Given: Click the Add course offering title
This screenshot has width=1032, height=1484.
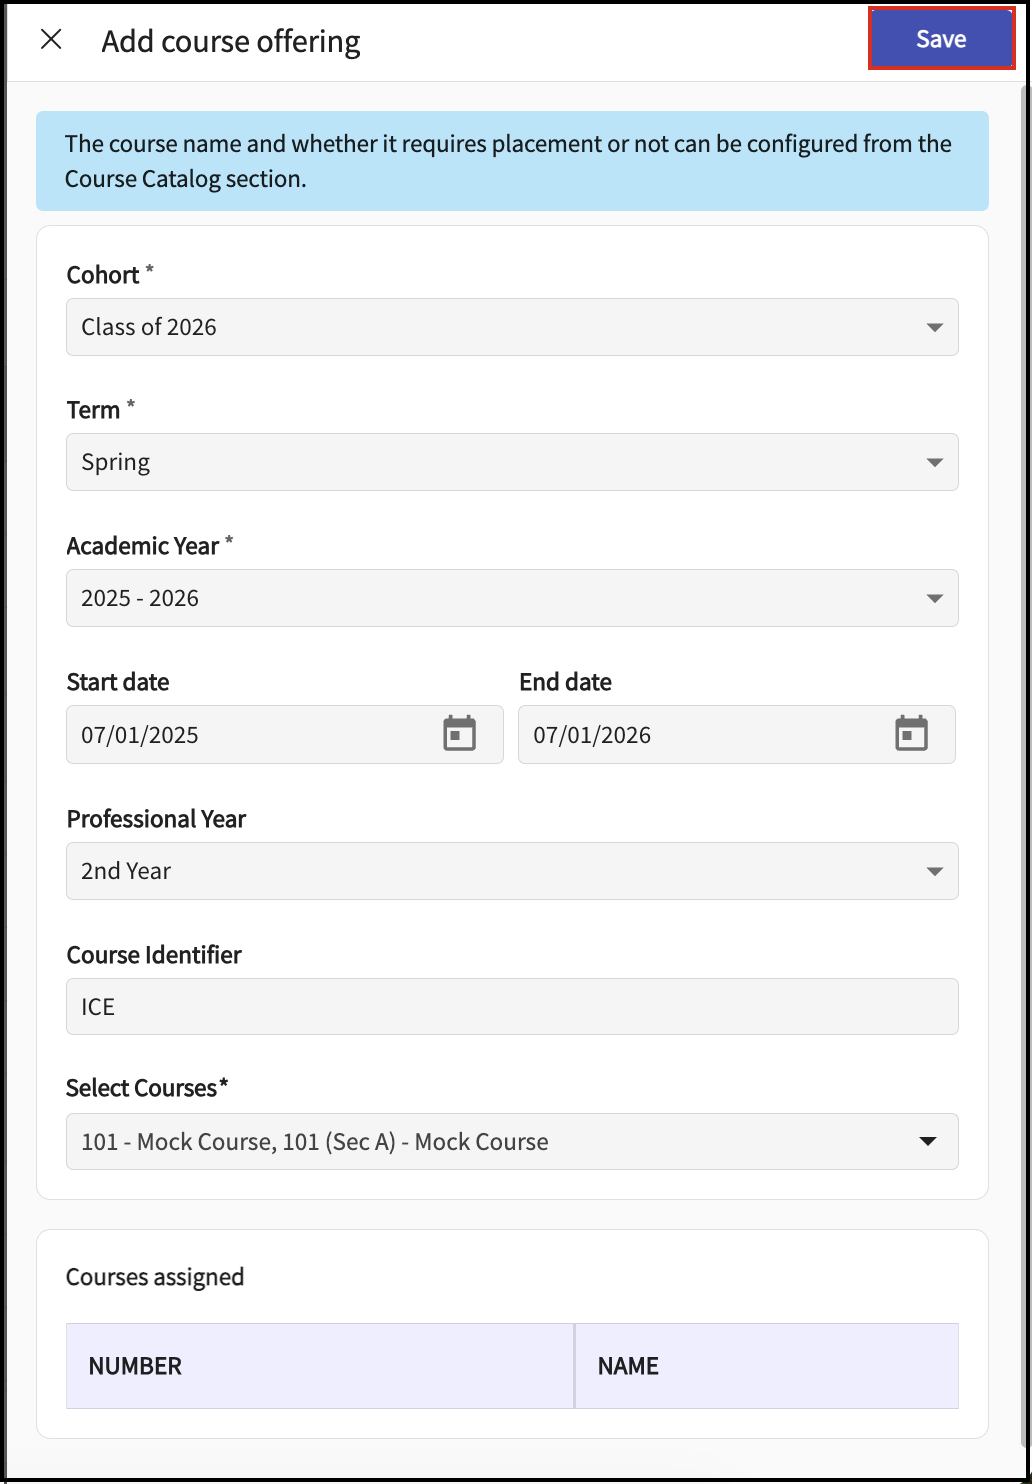Looking at the screenshot, I should (231, 41).
